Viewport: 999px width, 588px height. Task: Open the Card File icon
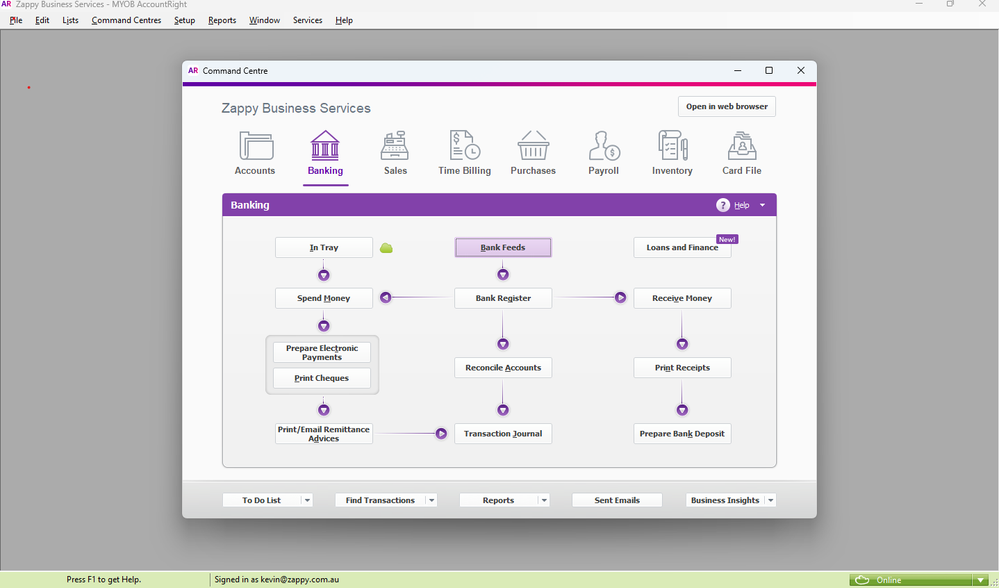(x=742, y=147)
